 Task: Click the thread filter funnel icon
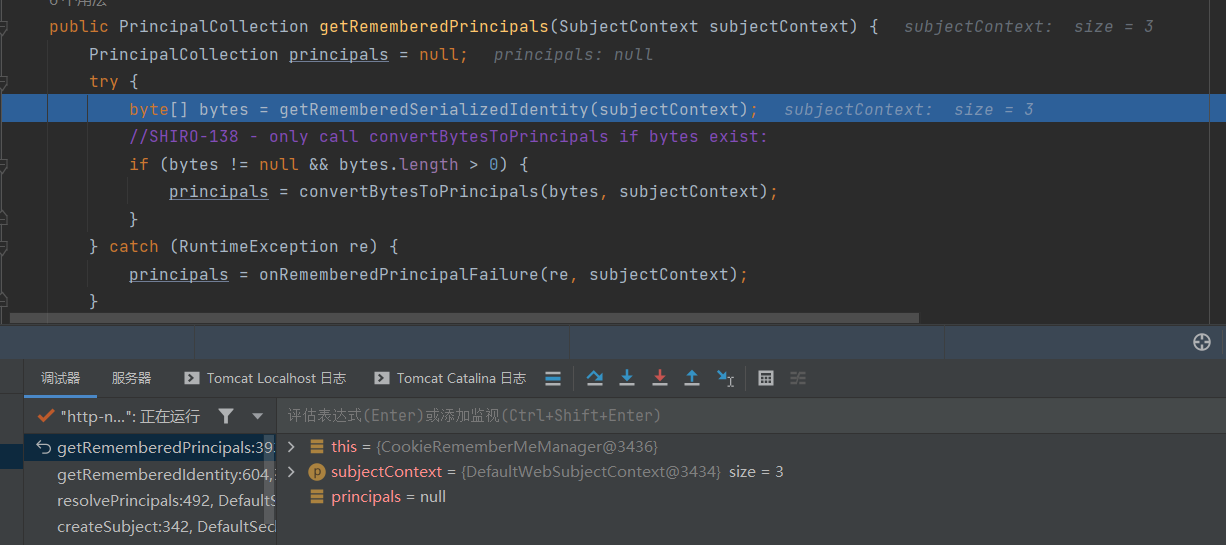[226, 416]
